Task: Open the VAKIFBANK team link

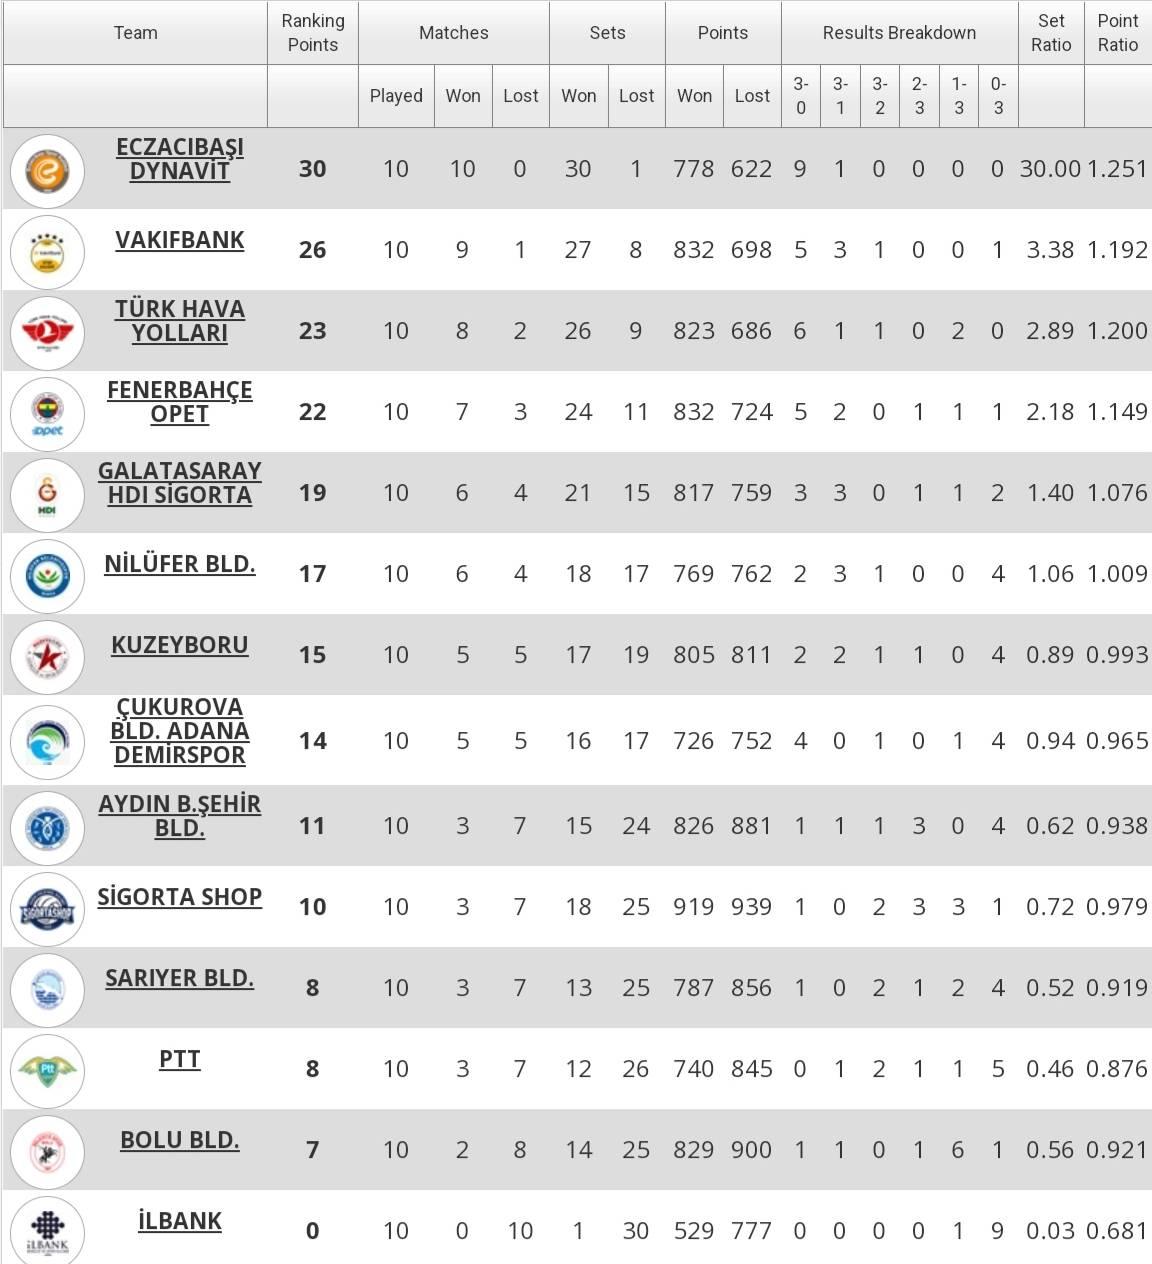Action: (180, 240)
